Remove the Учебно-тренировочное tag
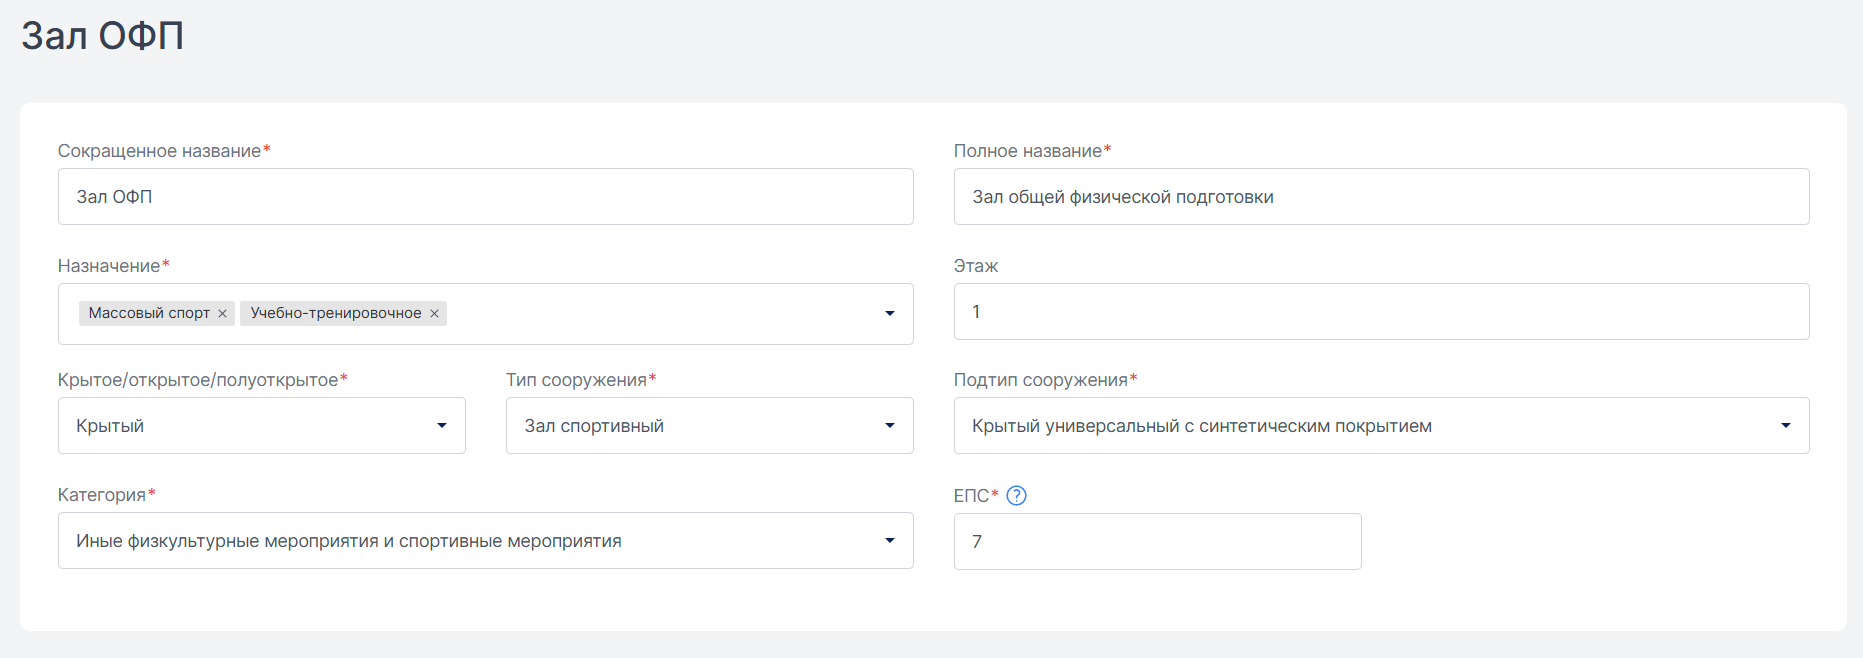The width and height of the screenshot is (1863, 658). click(x=434, y=314)
